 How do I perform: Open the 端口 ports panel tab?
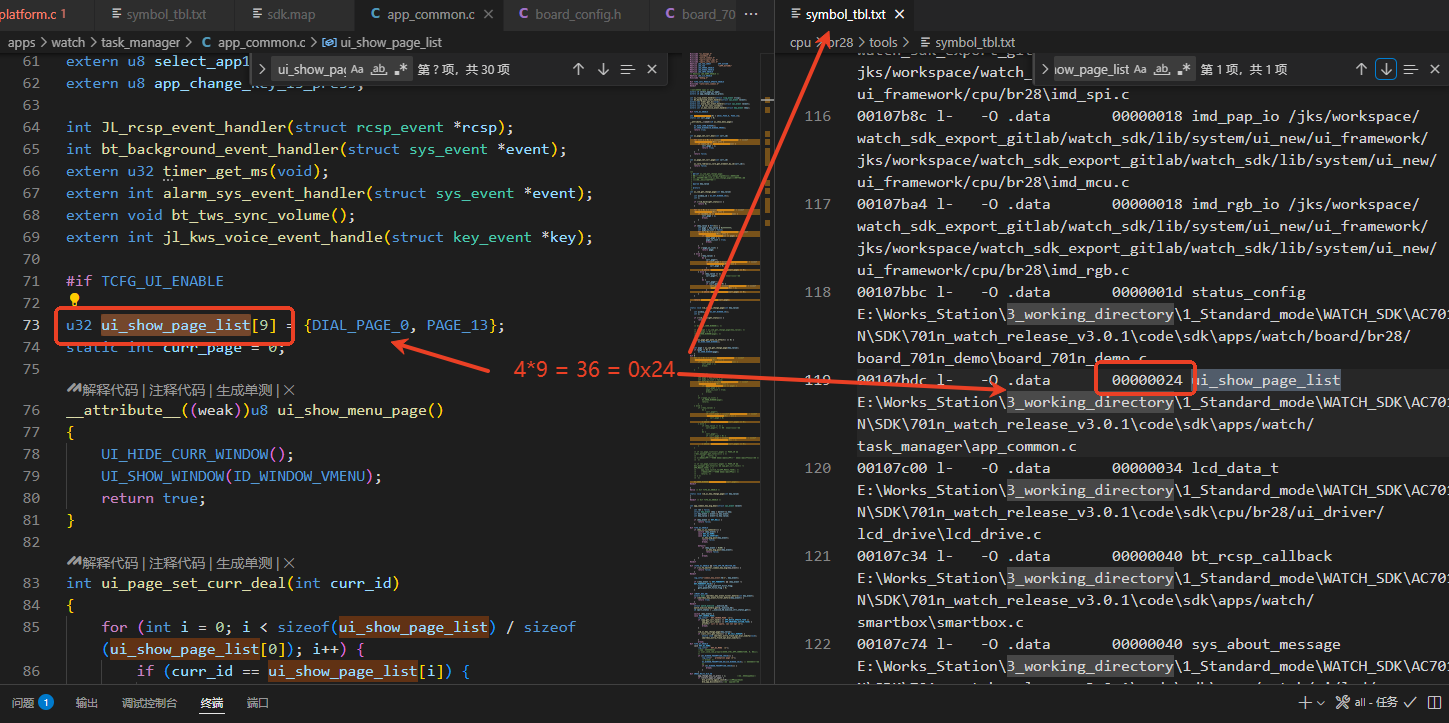point(258,703)
